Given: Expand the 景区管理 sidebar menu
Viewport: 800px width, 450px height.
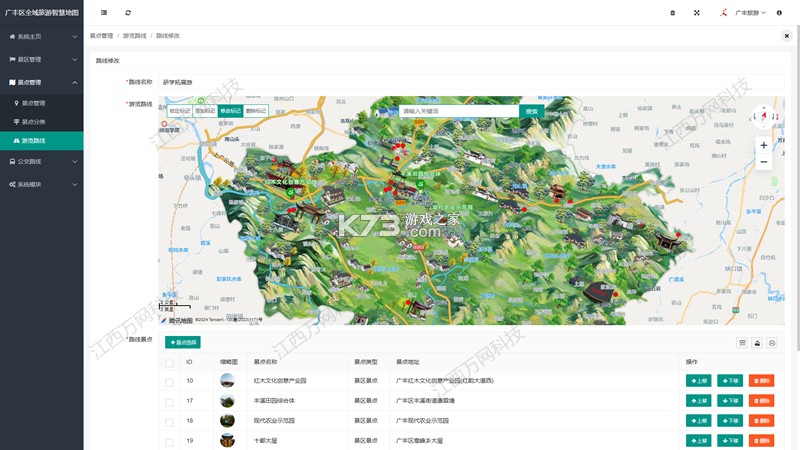Looking at the screenshot, I should point(42,60).
